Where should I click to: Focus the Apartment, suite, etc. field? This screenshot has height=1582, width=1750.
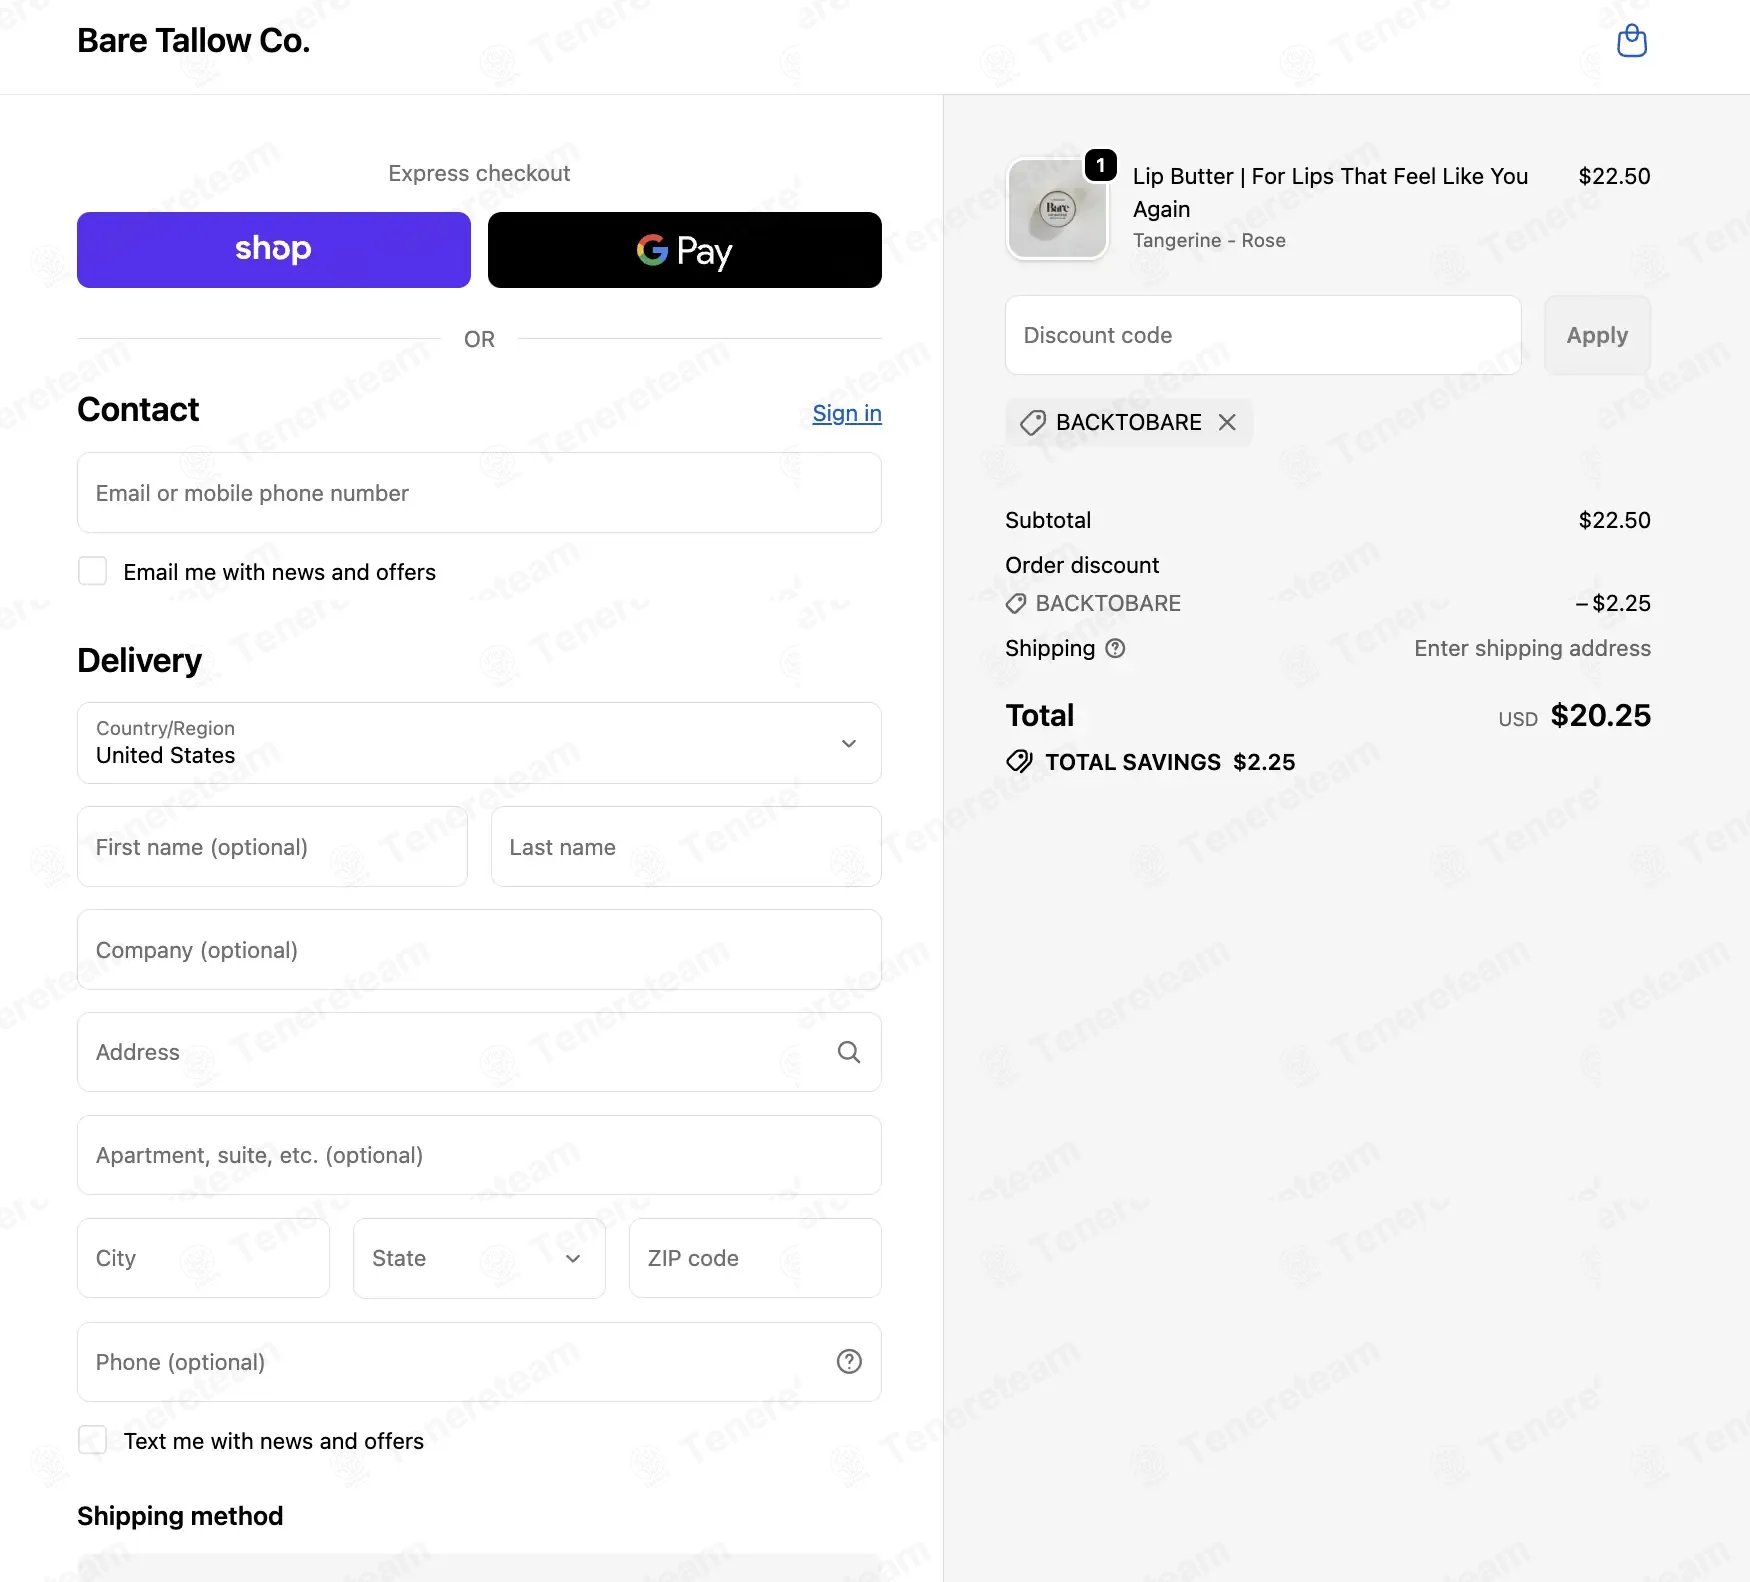[479, 1155]
